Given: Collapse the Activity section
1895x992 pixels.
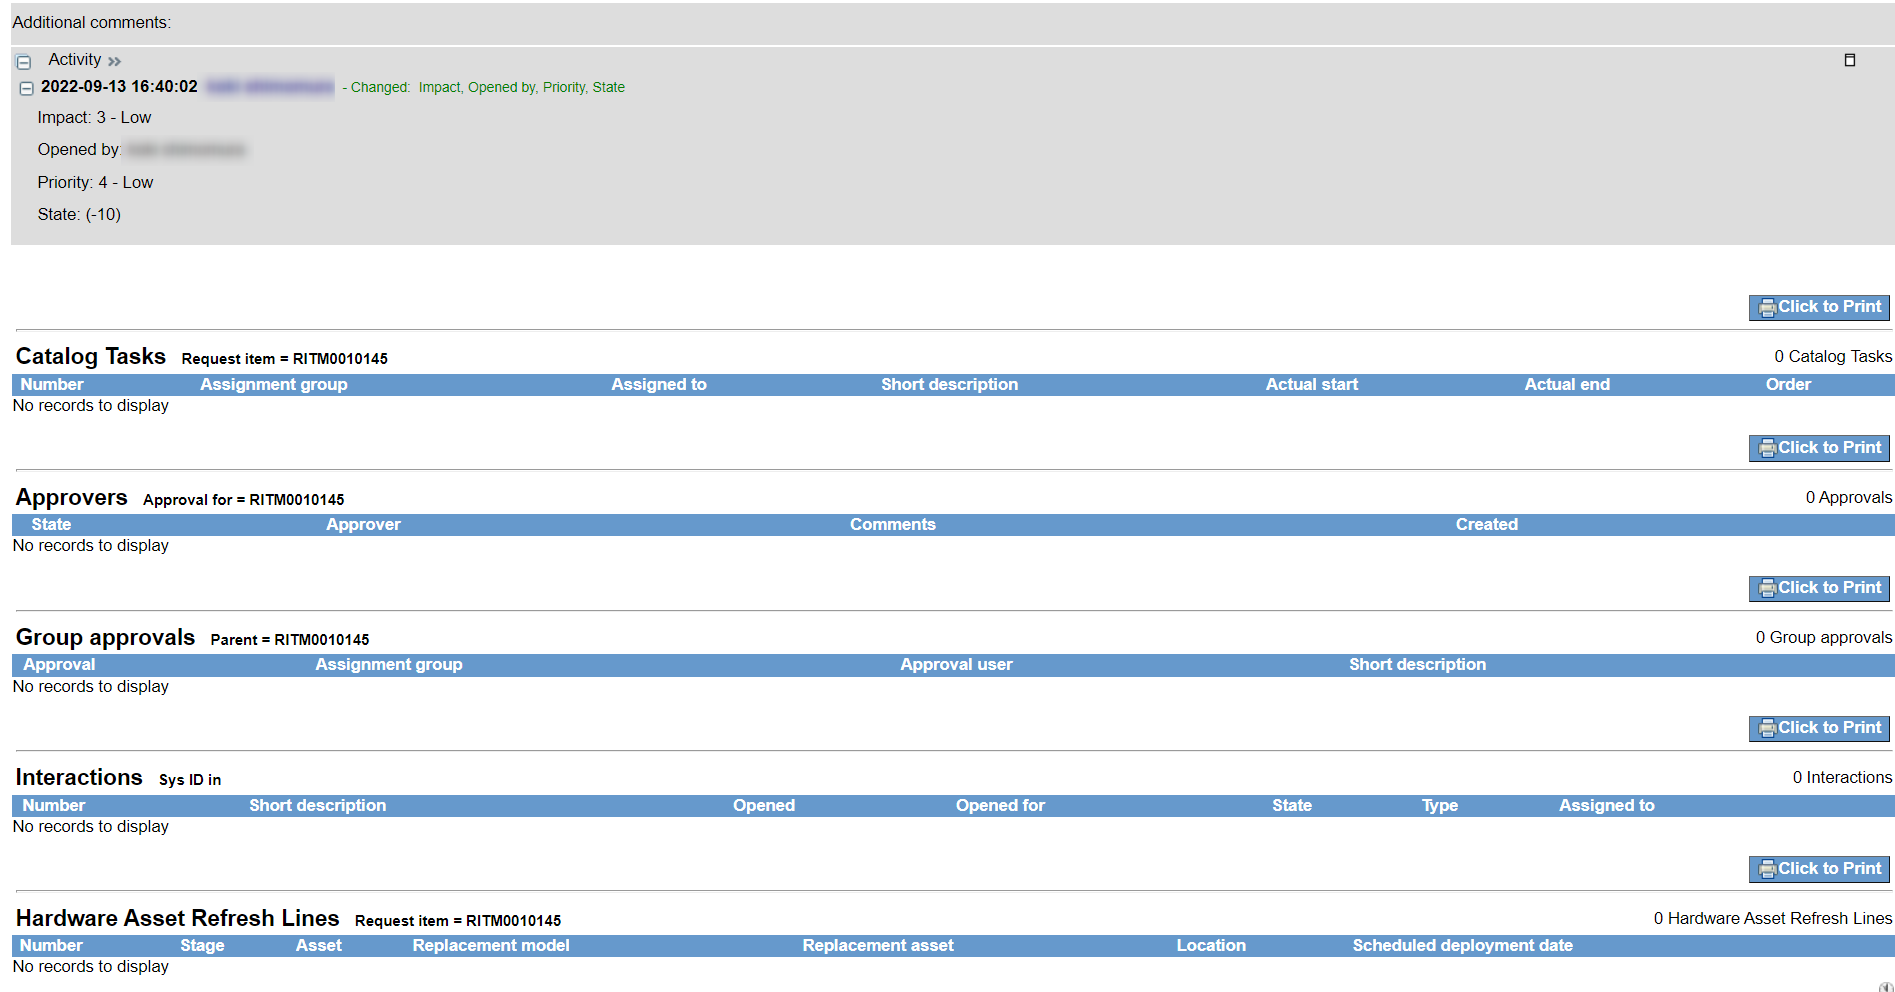Looking at the screenshot, I should (x=24, y=62).
